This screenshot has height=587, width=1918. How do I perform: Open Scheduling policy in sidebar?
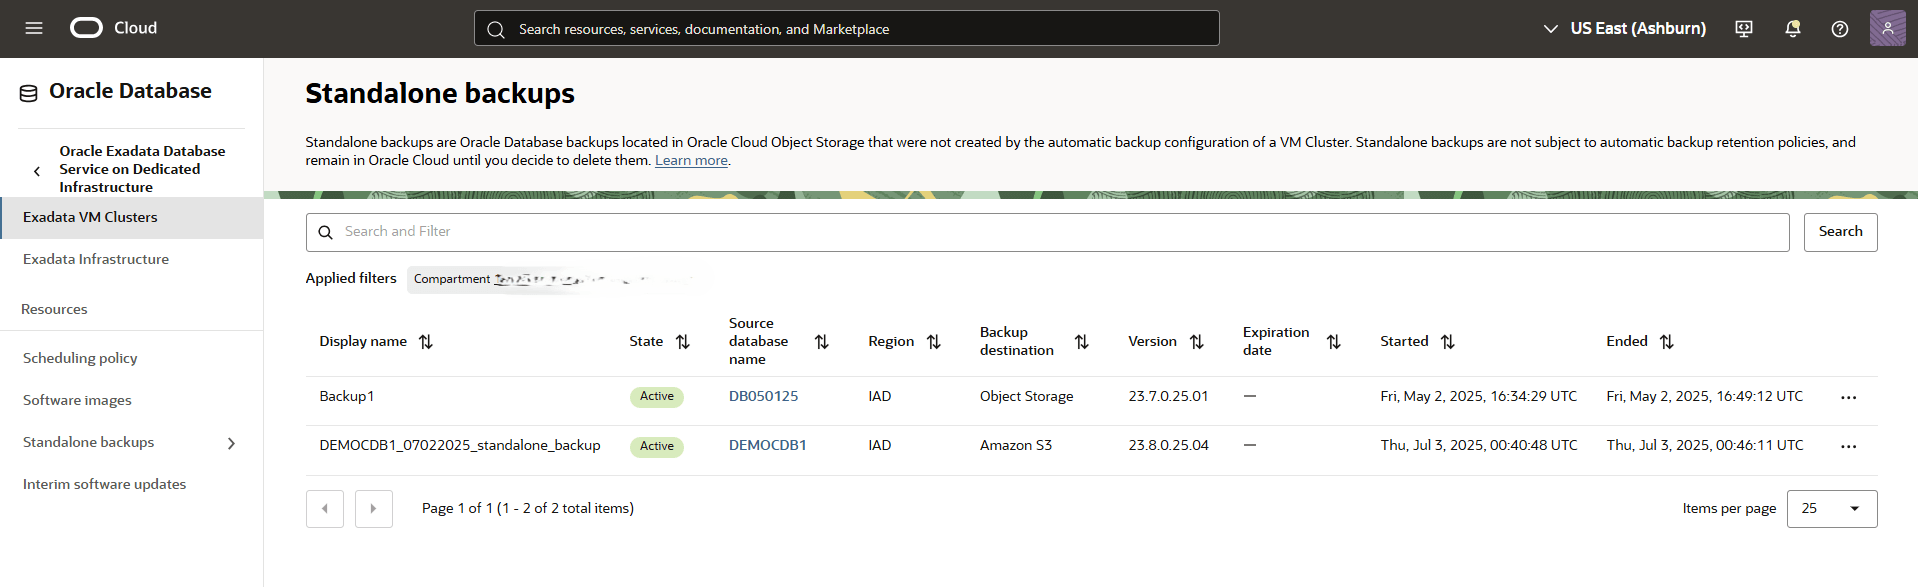80,358
